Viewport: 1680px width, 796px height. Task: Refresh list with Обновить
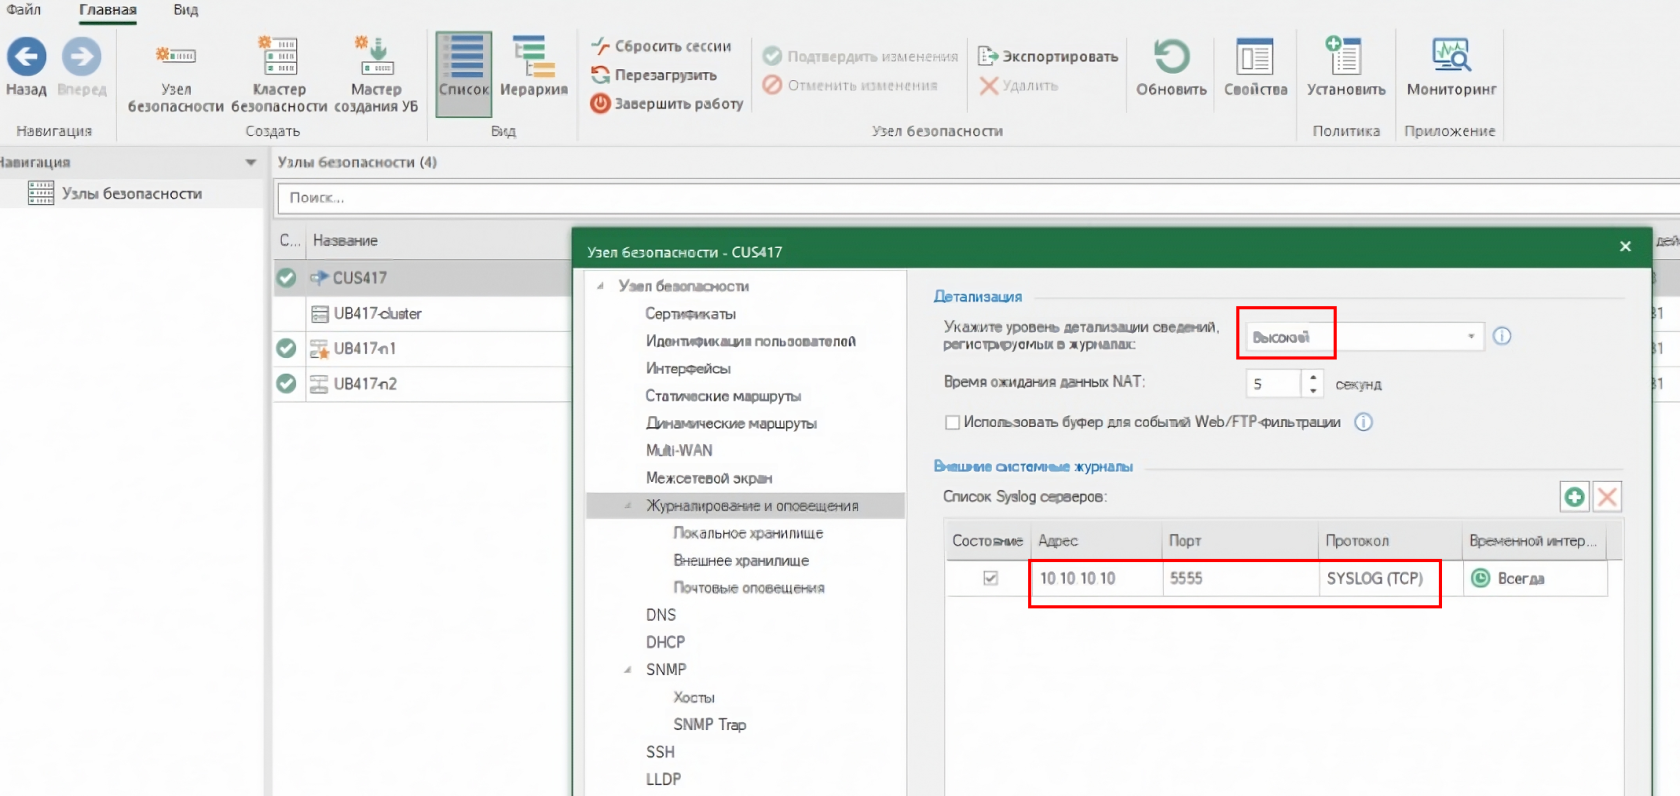click(1171, 66)
